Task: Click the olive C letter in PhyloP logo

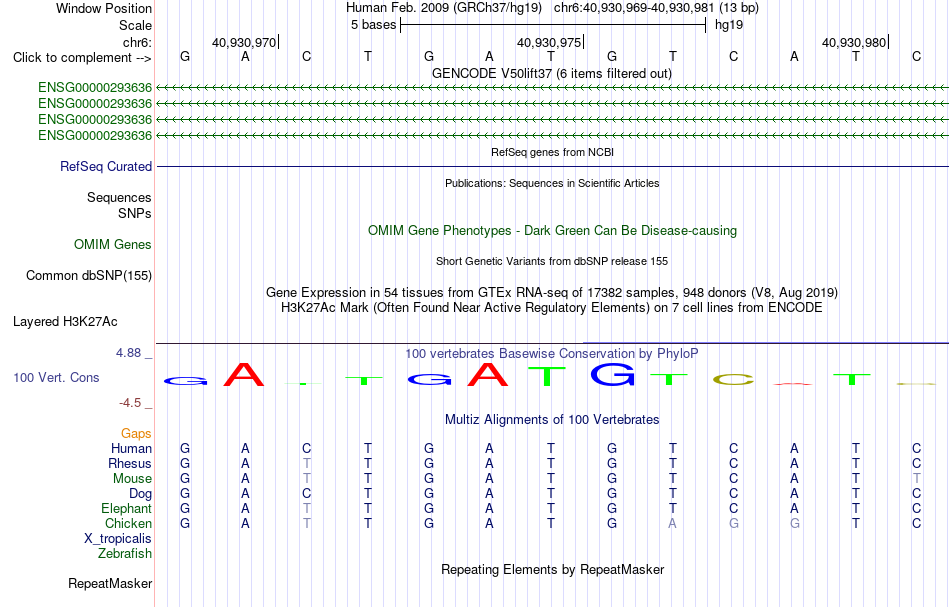Action: tap(734, 380)
